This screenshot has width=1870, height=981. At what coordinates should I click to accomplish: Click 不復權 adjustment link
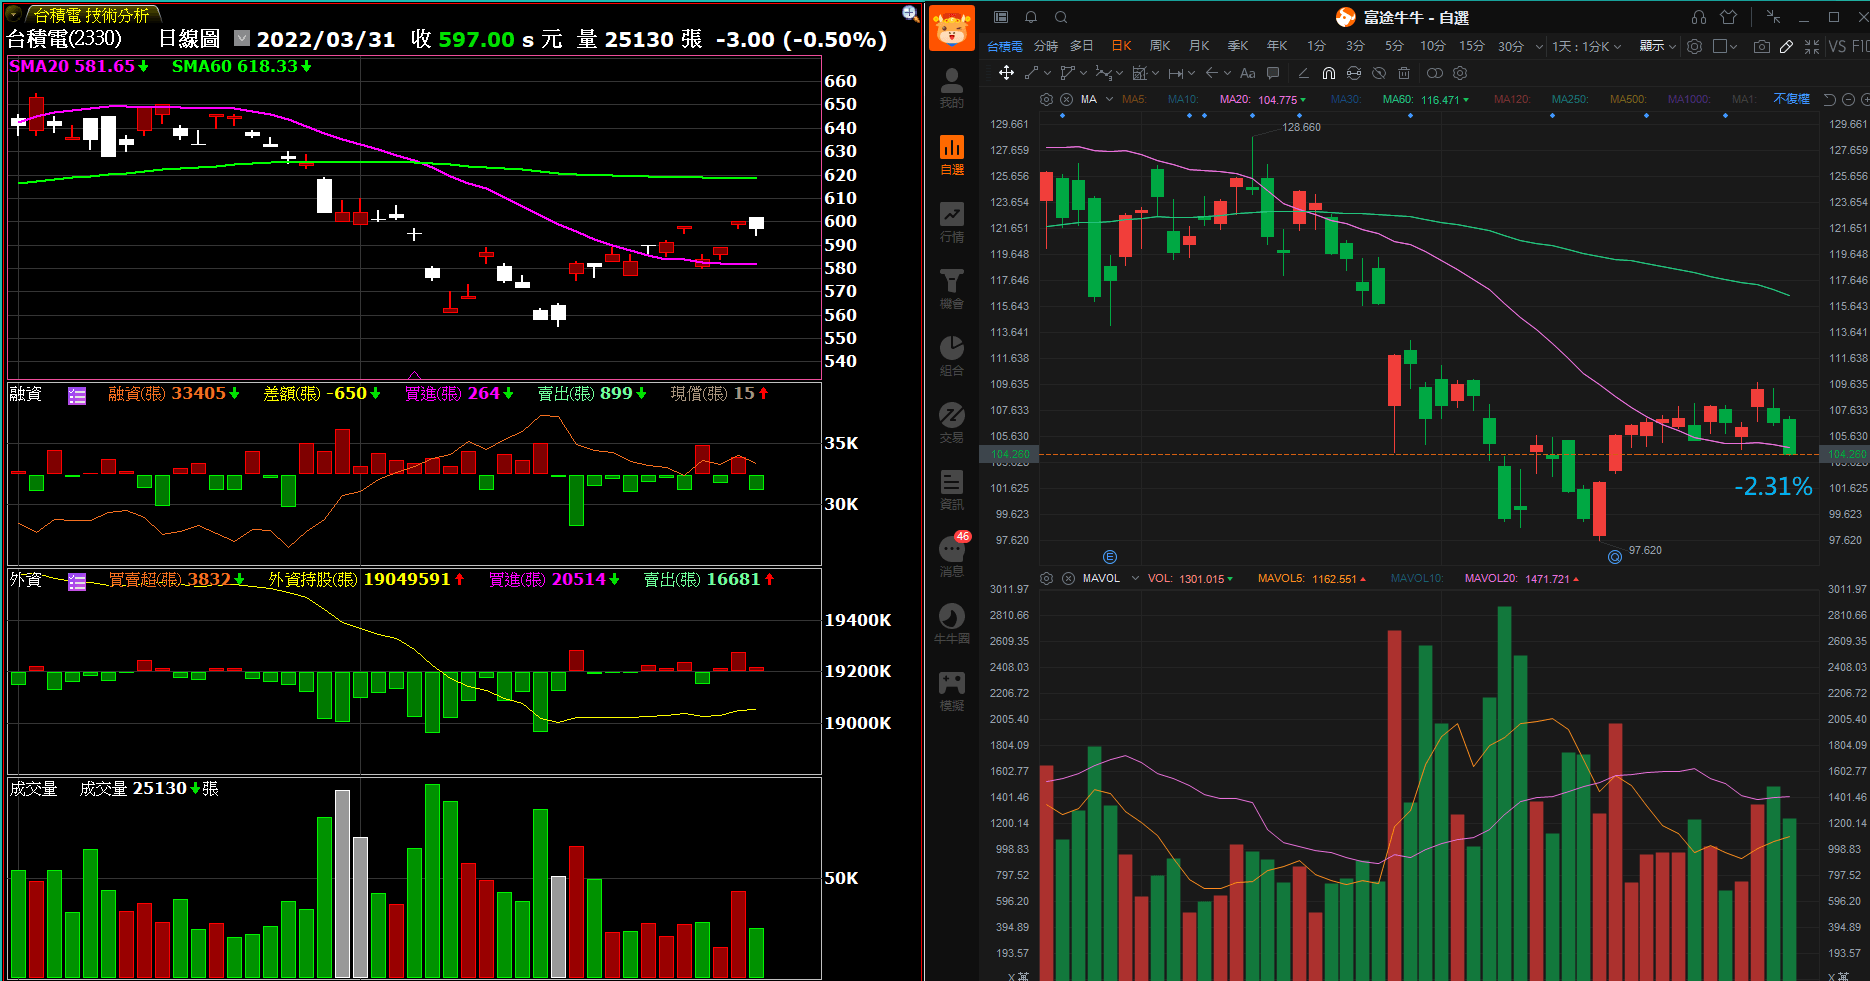[1791, 99]
